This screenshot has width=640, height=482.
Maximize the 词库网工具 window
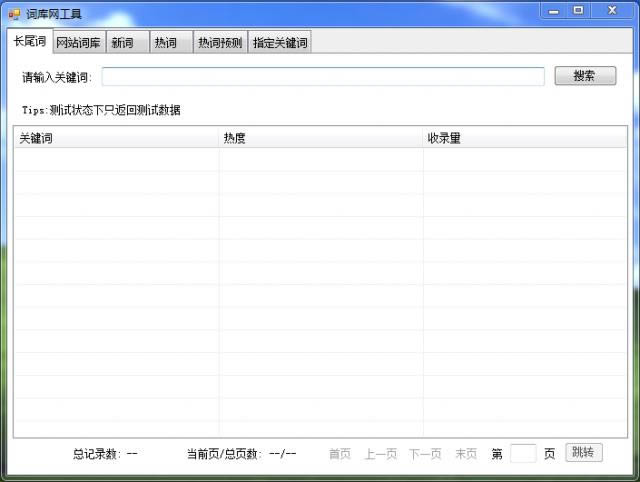579,10
